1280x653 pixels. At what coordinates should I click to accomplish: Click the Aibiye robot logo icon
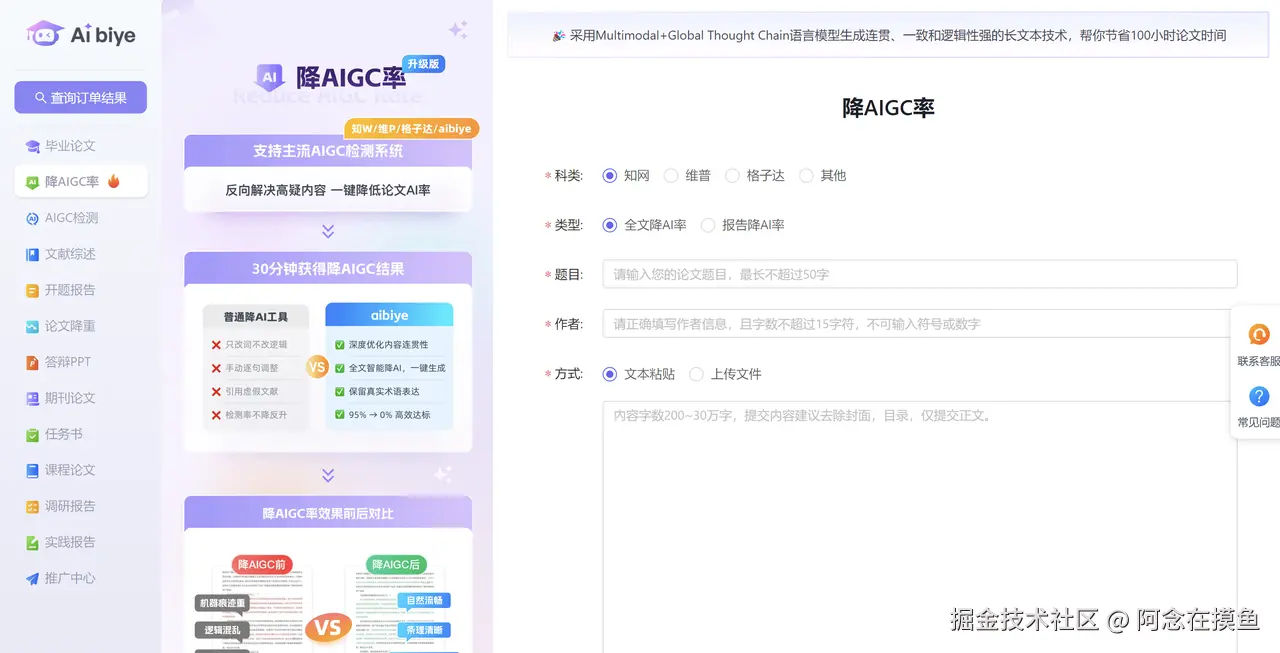[44, 34]
